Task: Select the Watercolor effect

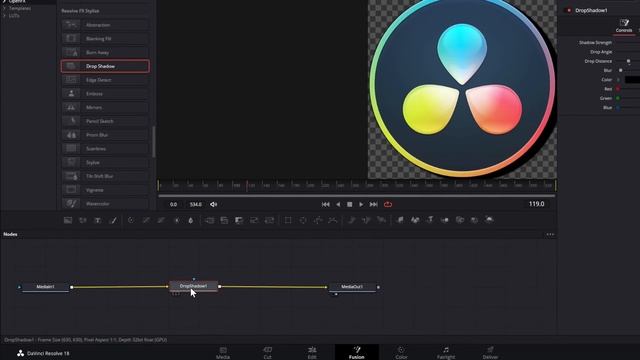Action: click(x=105, y=204)
